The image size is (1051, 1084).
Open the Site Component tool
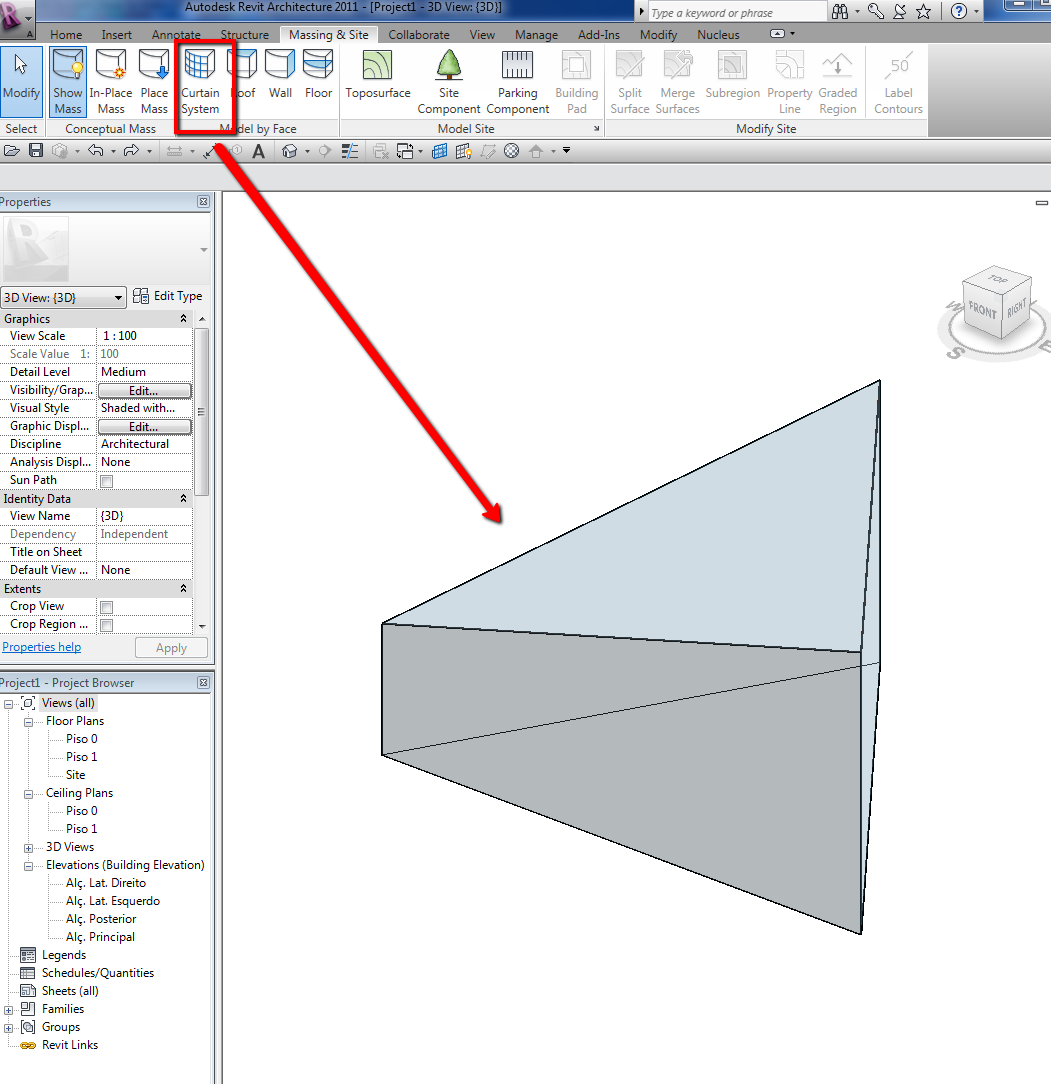pos(449,80)
